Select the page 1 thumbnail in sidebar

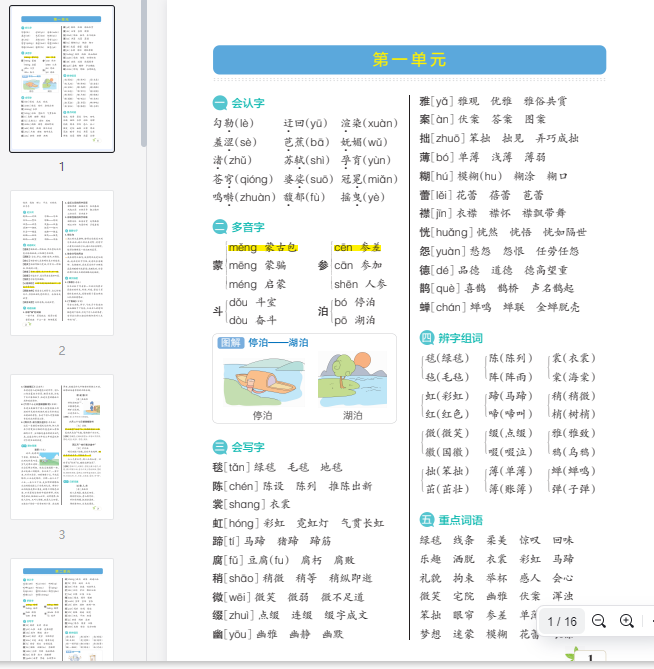[62, 79]
